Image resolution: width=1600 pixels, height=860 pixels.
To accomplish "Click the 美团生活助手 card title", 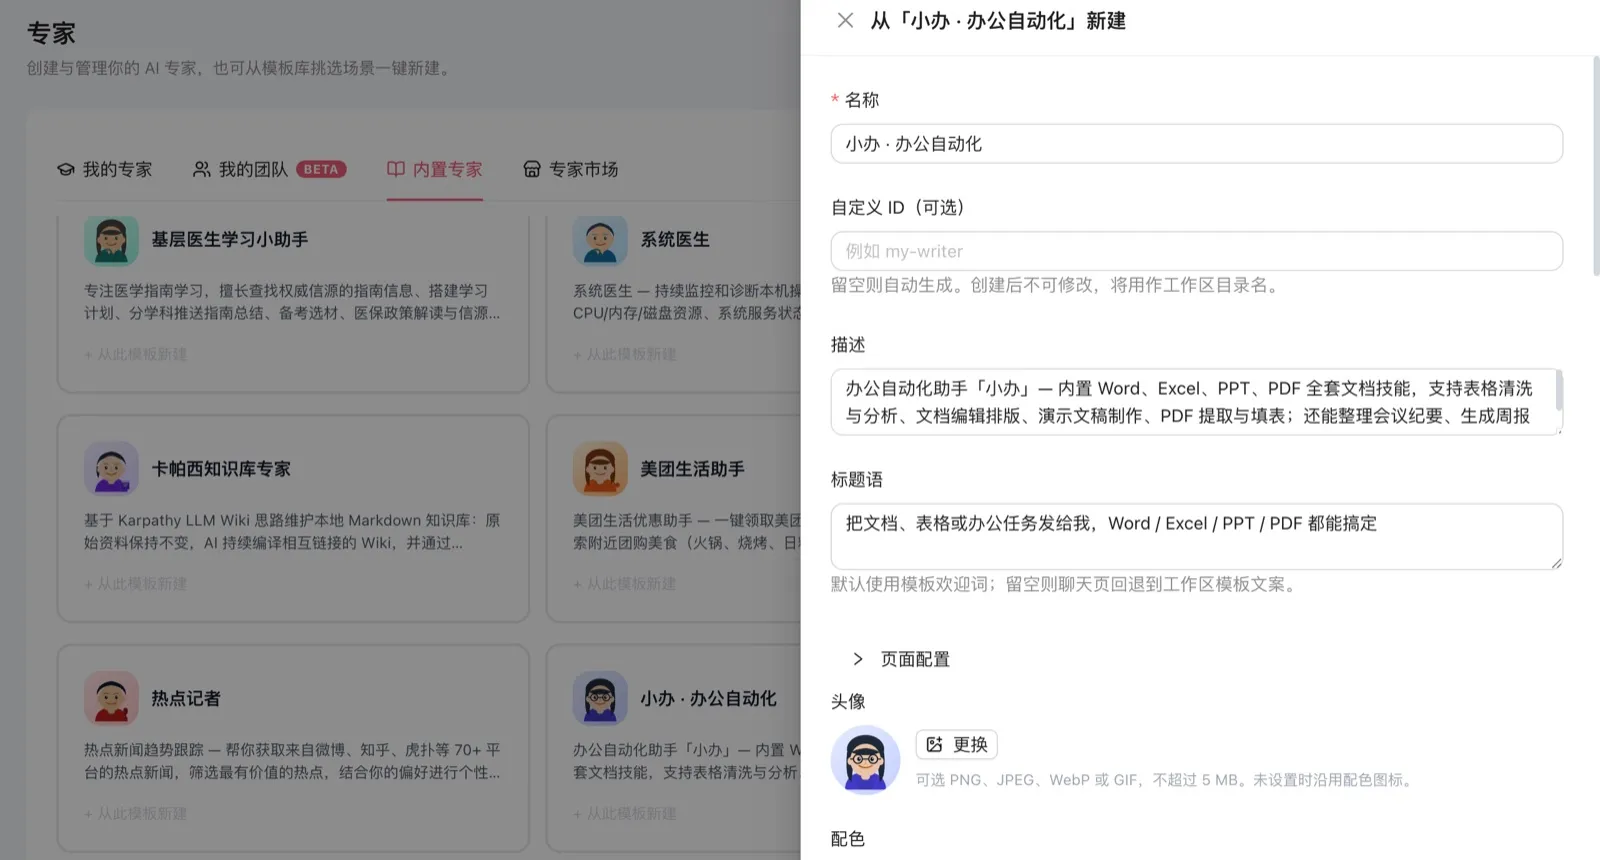I will (692, 469).
